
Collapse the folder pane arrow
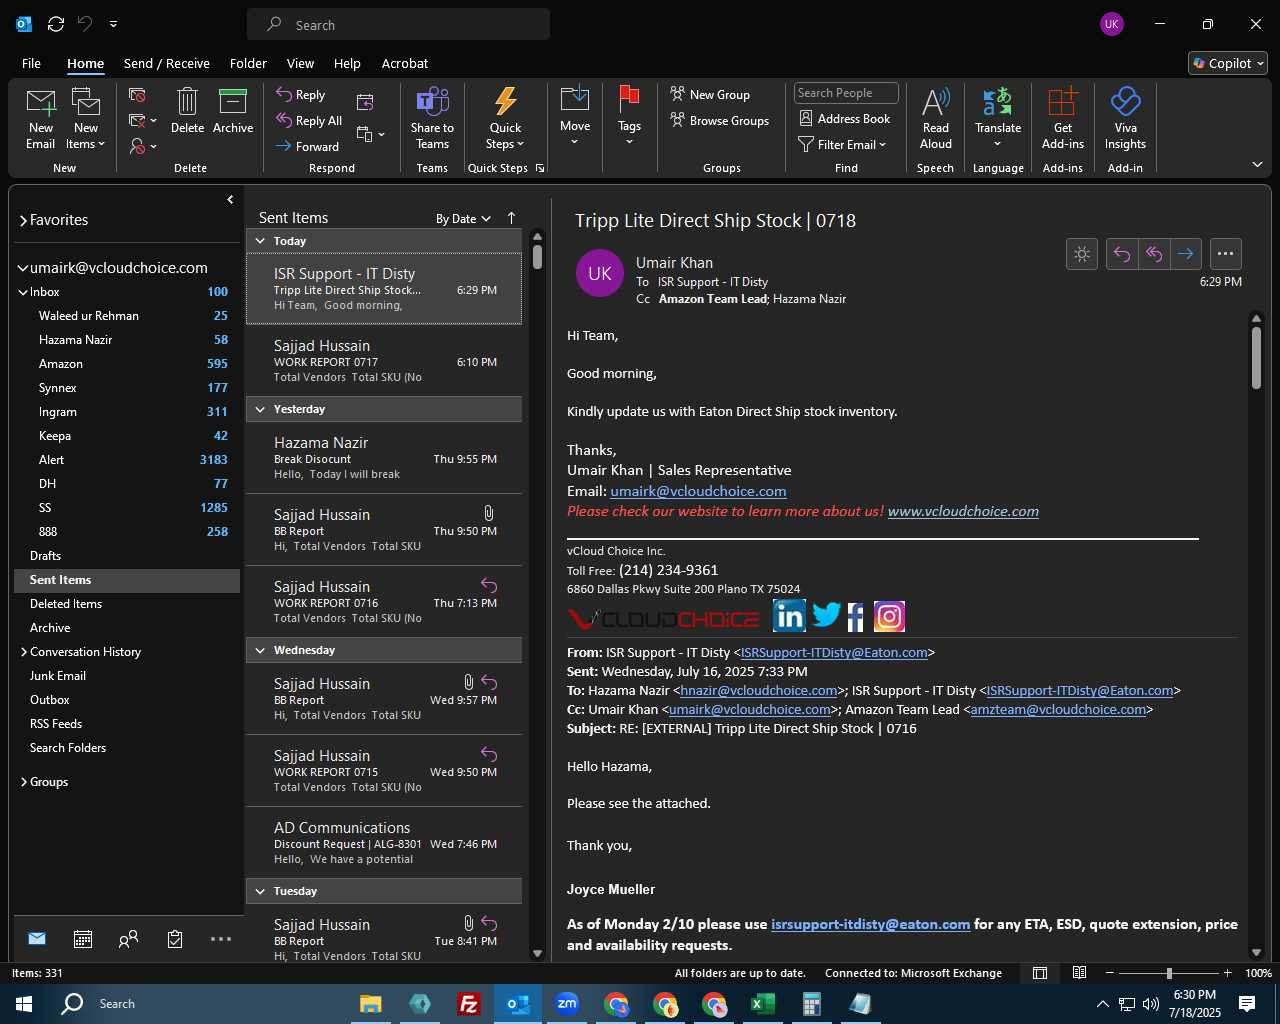pos(230,200)
